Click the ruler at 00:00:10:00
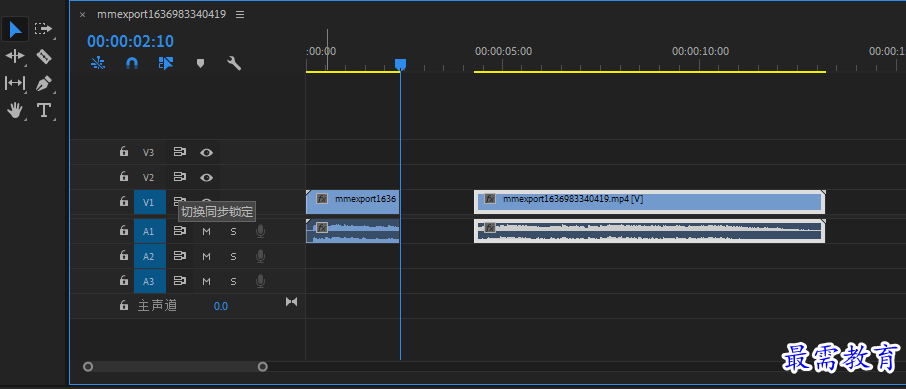 point(700,51)
